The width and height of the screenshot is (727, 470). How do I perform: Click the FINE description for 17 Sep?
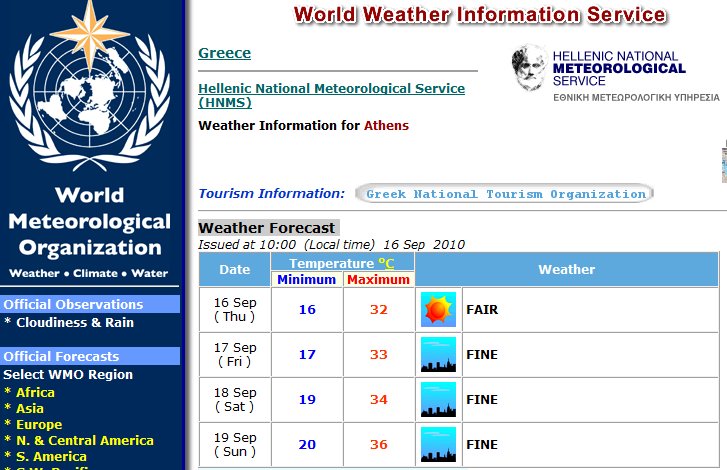482,355
